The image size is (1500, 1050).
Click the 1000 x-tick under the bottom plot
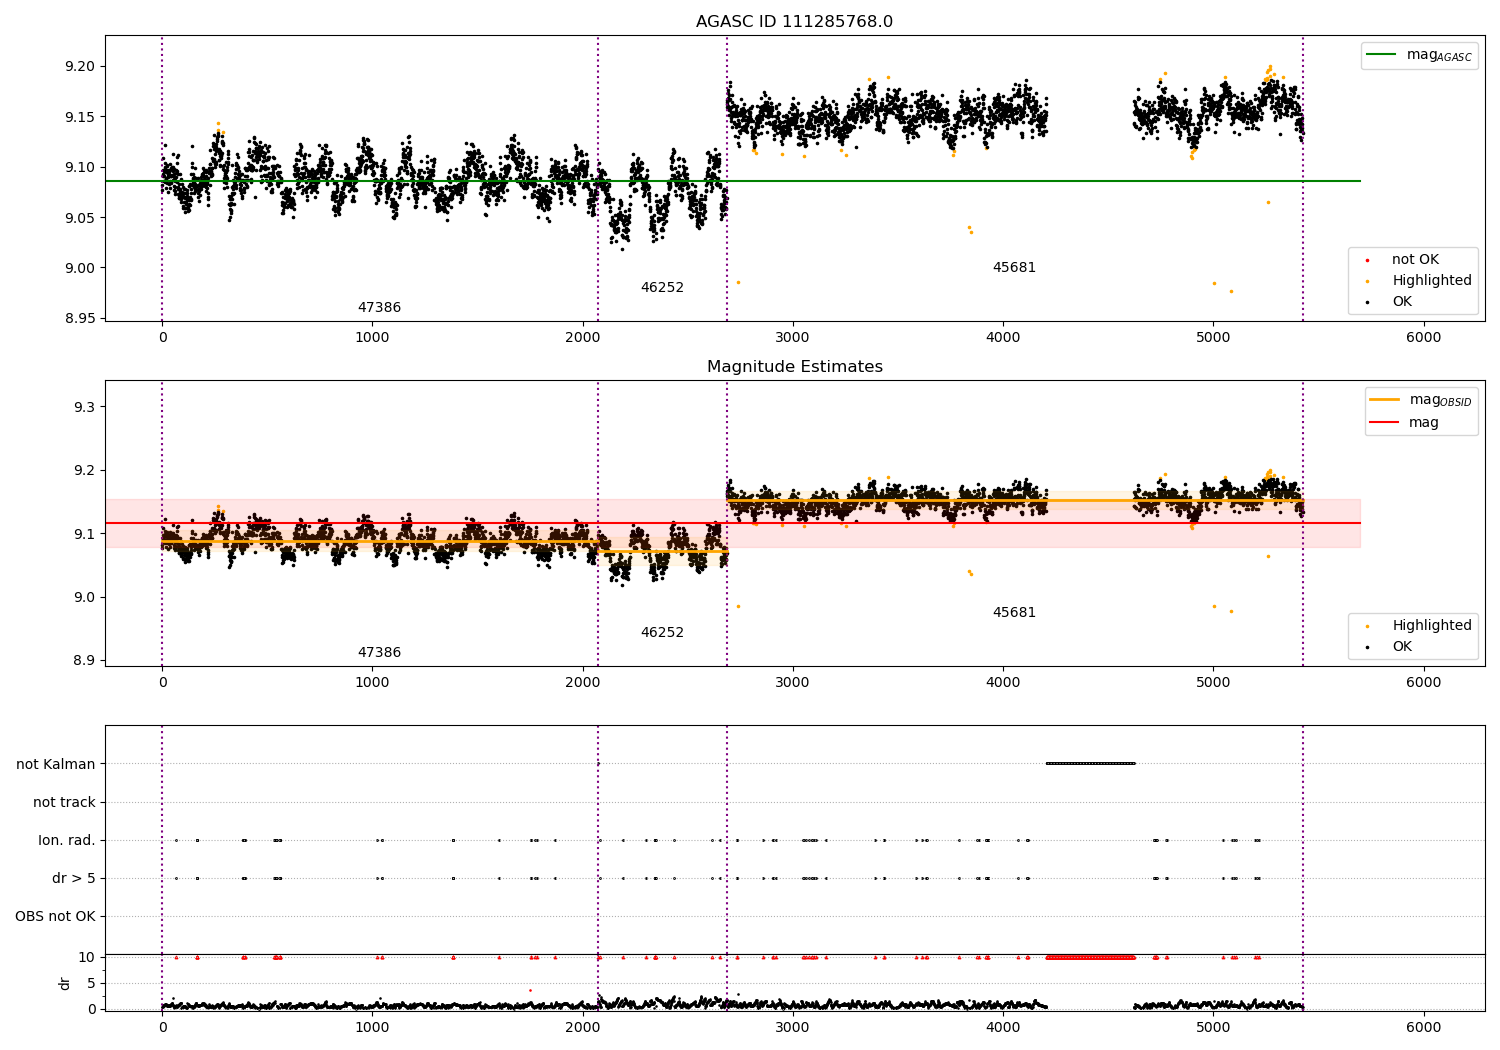372,1028
